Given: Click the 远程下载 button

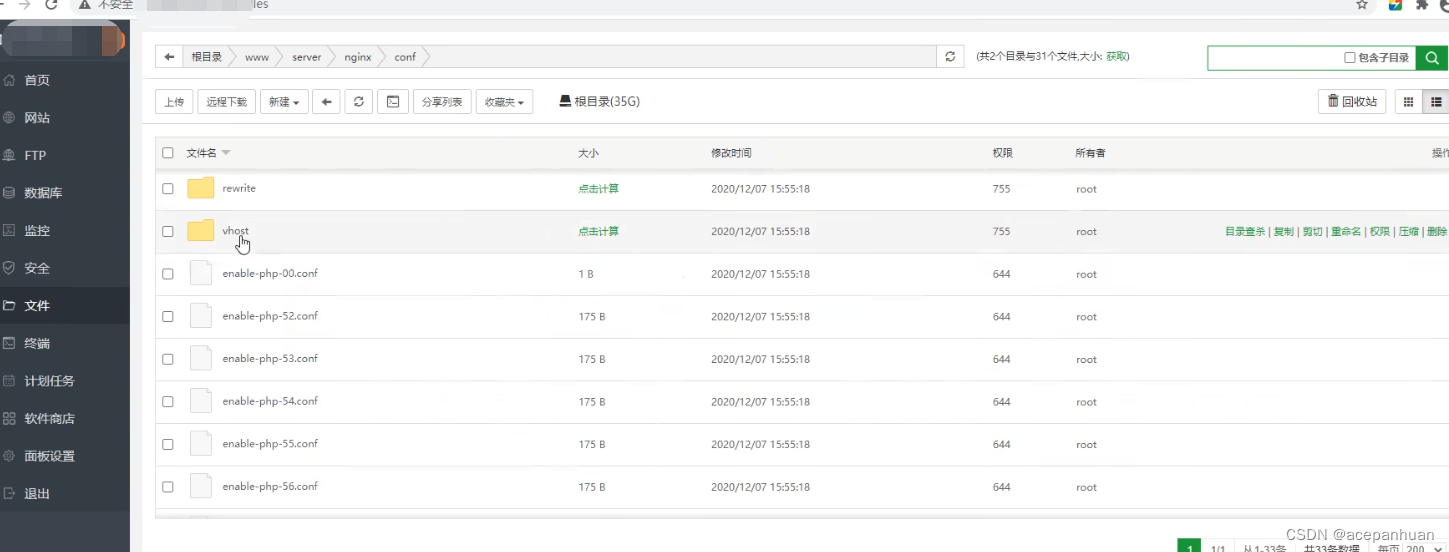Looking at the screenshot, I should (226, 101).
